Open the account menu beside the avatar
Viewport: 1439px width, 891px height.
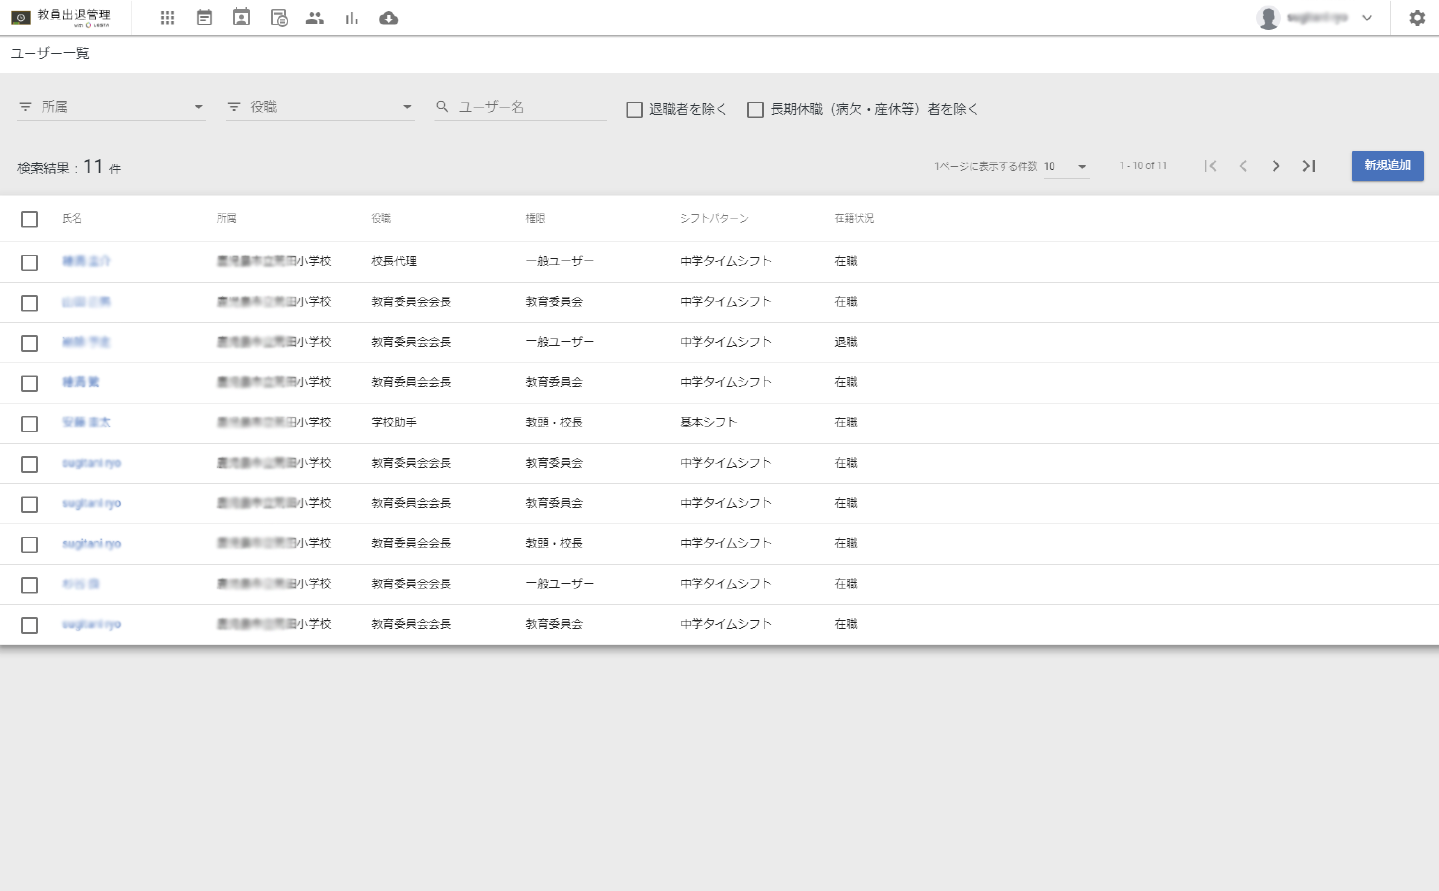click(x=1367, y=18)
